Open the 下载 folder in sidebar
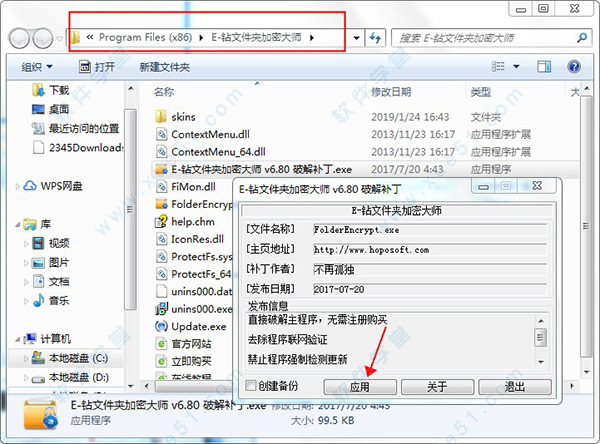The width and height of the screenshot is (600, 444). pyautogui.click(x=51, y=90)
